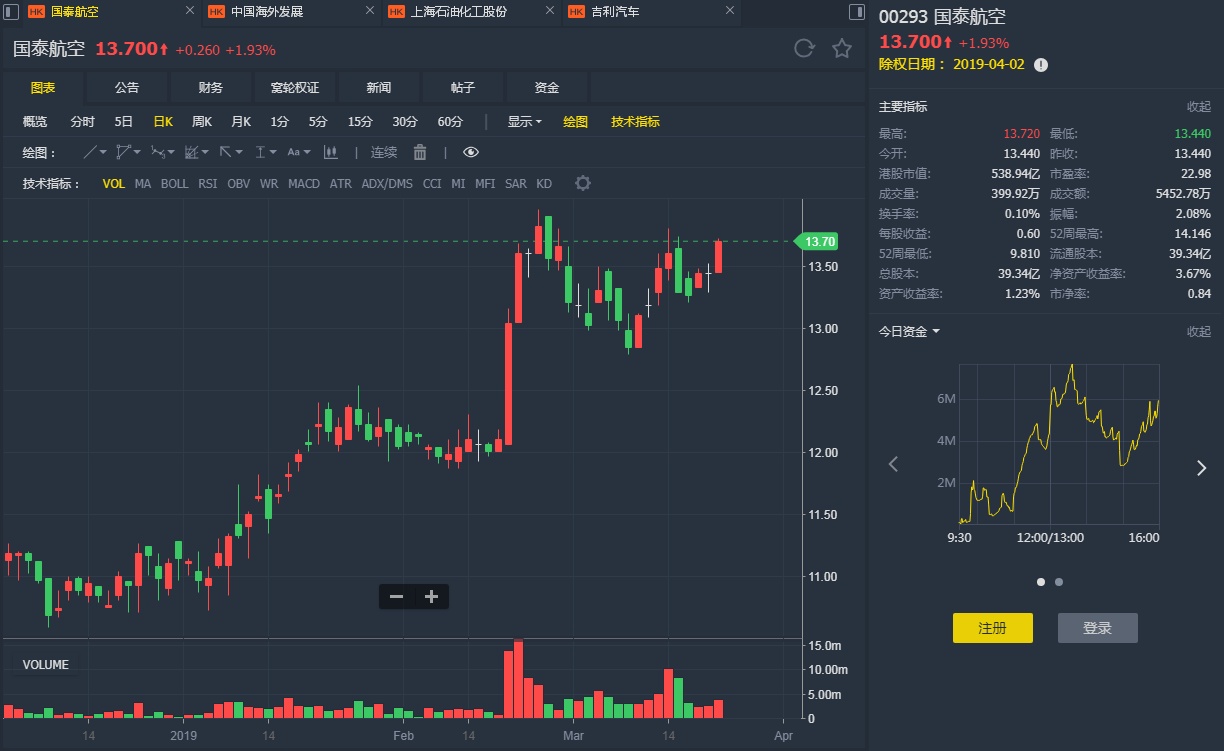1224x751 pixels.
Task: Switch chart to 5日 view
Action: [123, 122]
